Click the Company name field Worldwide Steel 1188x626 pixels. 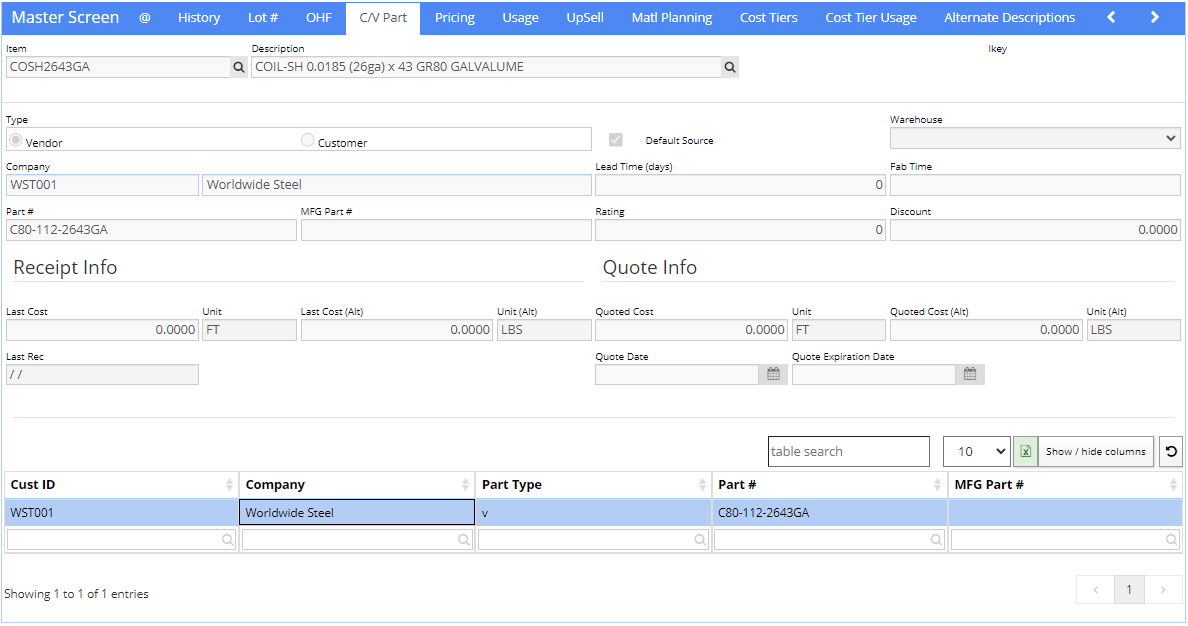click(396, 185)
